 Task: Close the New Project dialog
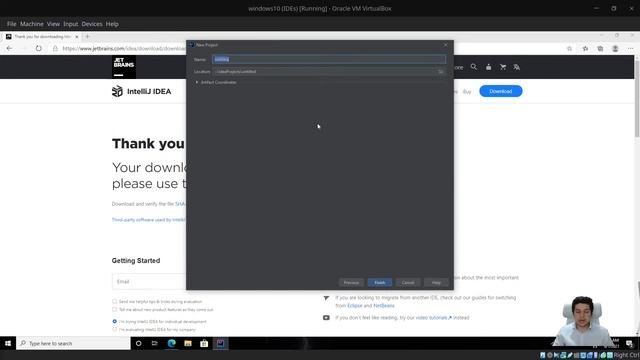coord(446,44)
